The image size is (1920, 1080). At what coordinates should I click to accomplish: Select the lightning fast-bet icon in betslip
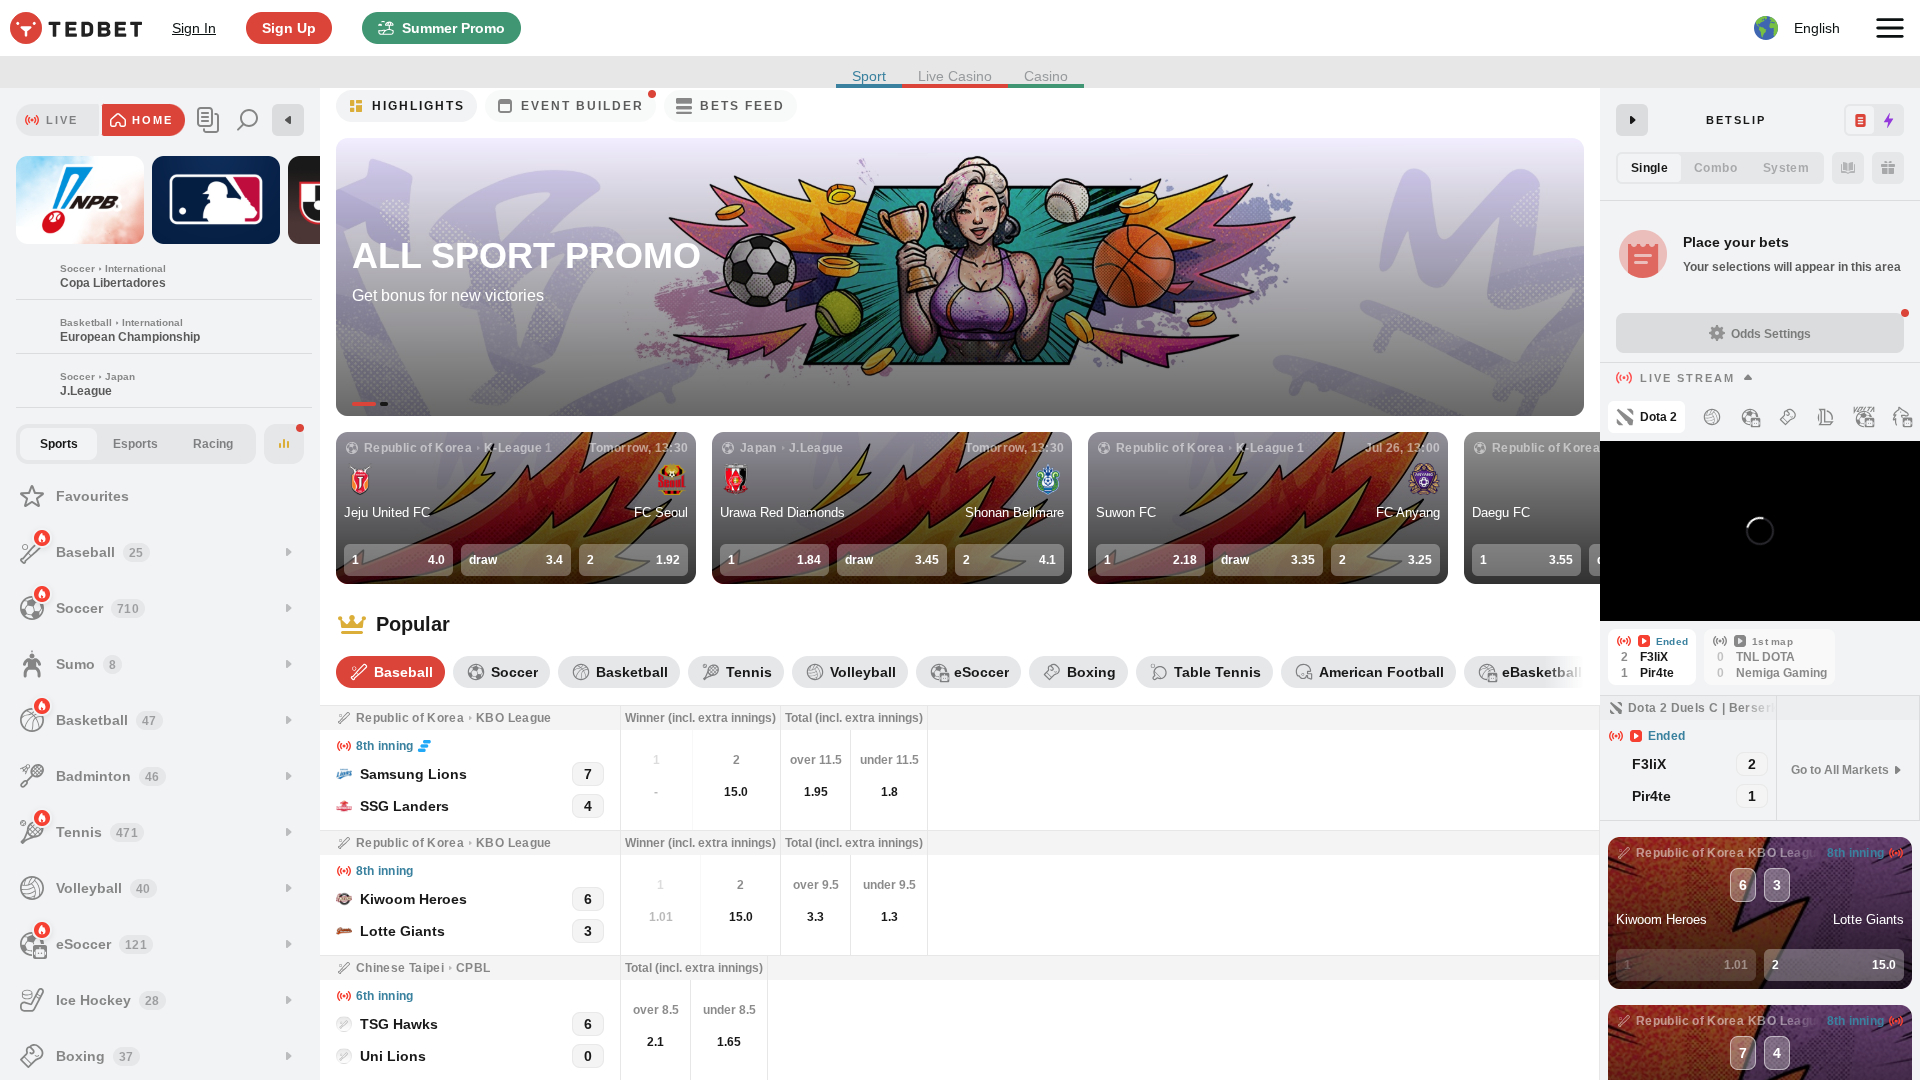1888,119
